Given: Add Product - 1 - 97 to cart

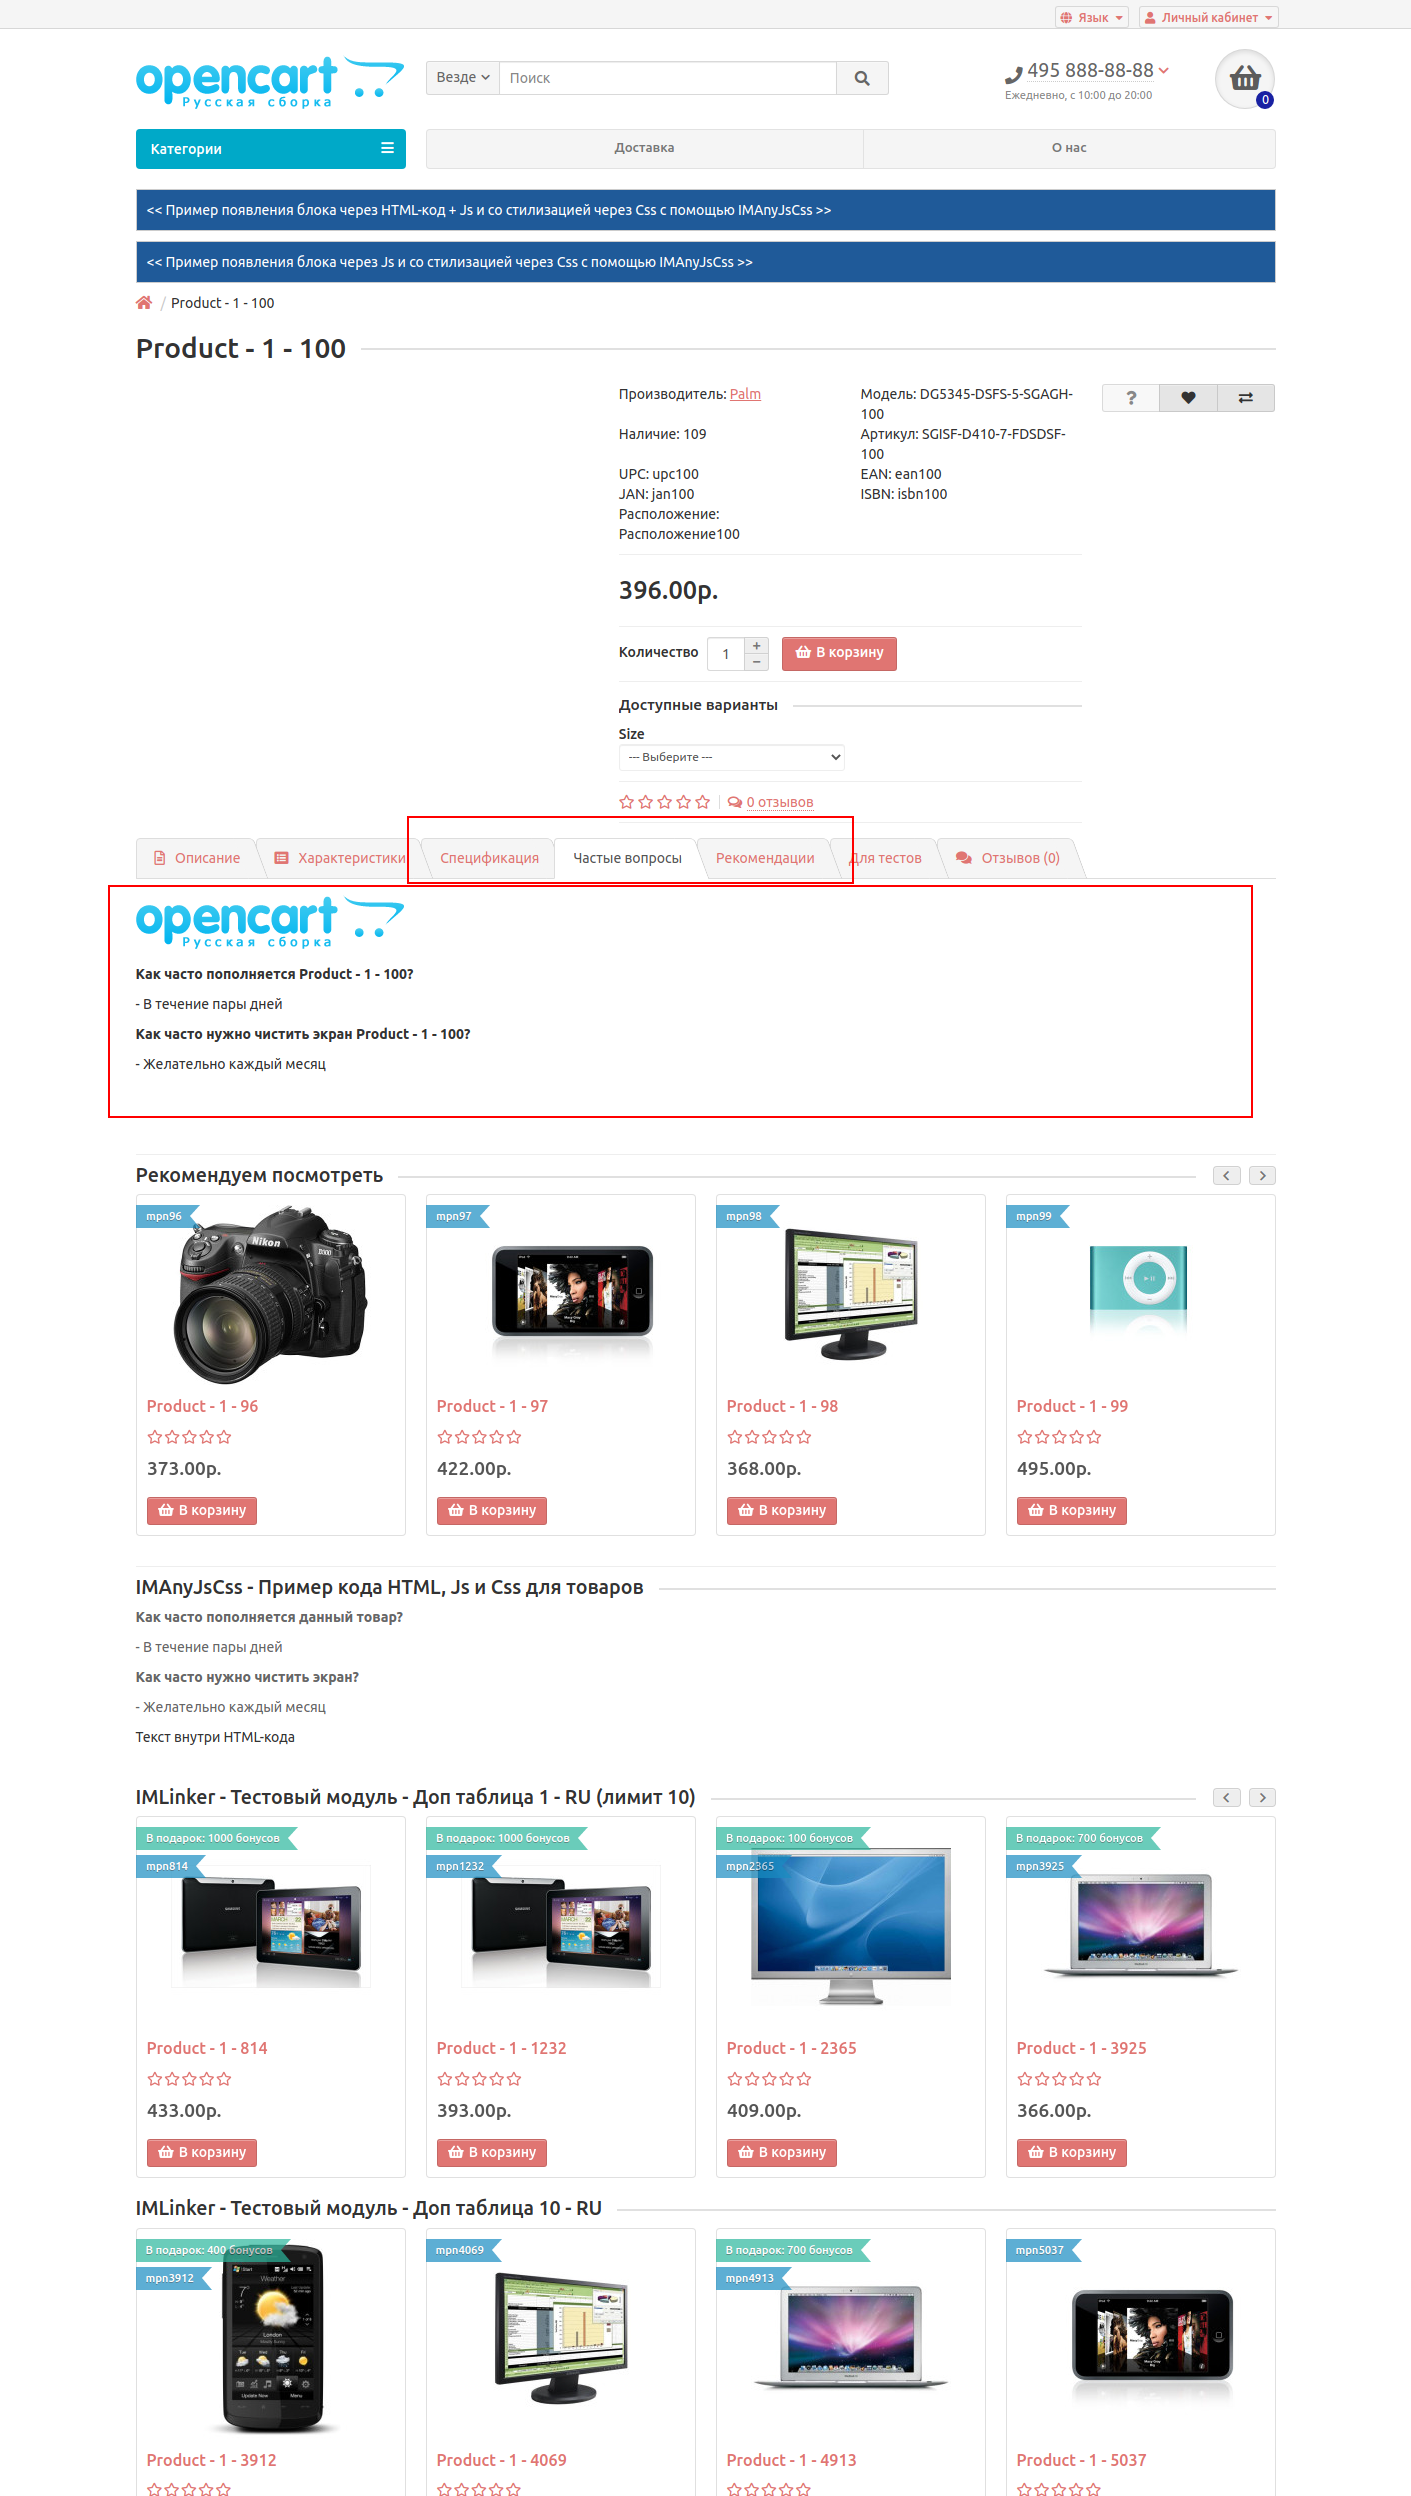Looking at the screenshot, I should 492,1510.
